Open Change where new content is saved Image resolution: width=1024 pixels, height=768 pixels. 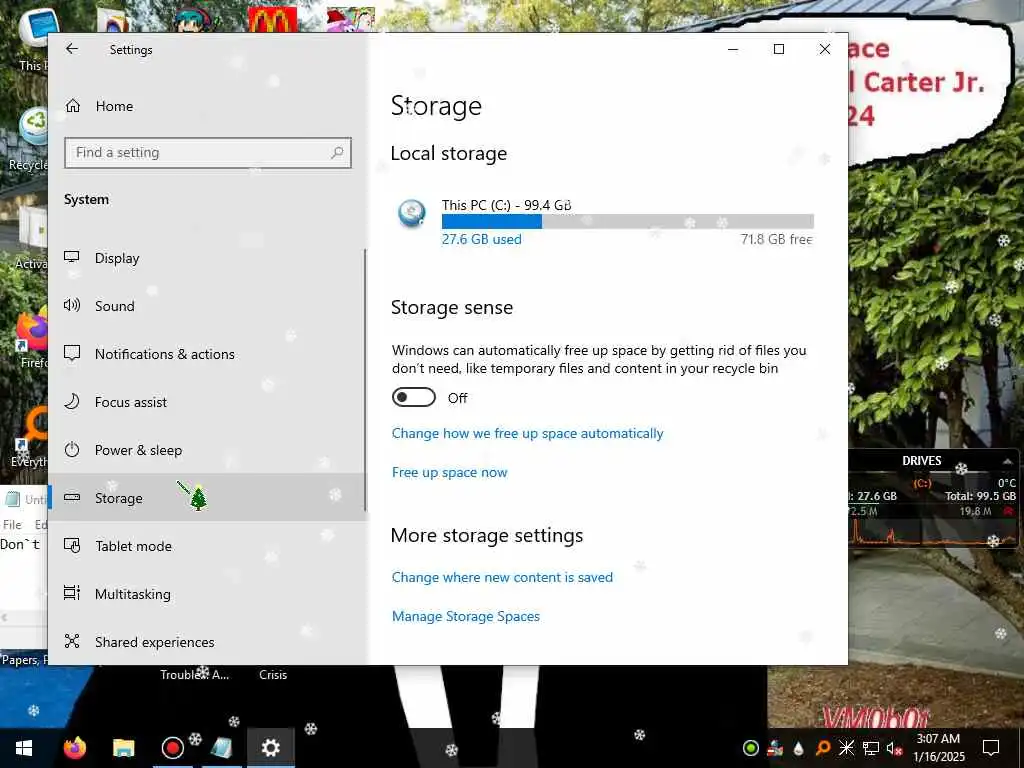pyautogui.click(x=502, y=577)
